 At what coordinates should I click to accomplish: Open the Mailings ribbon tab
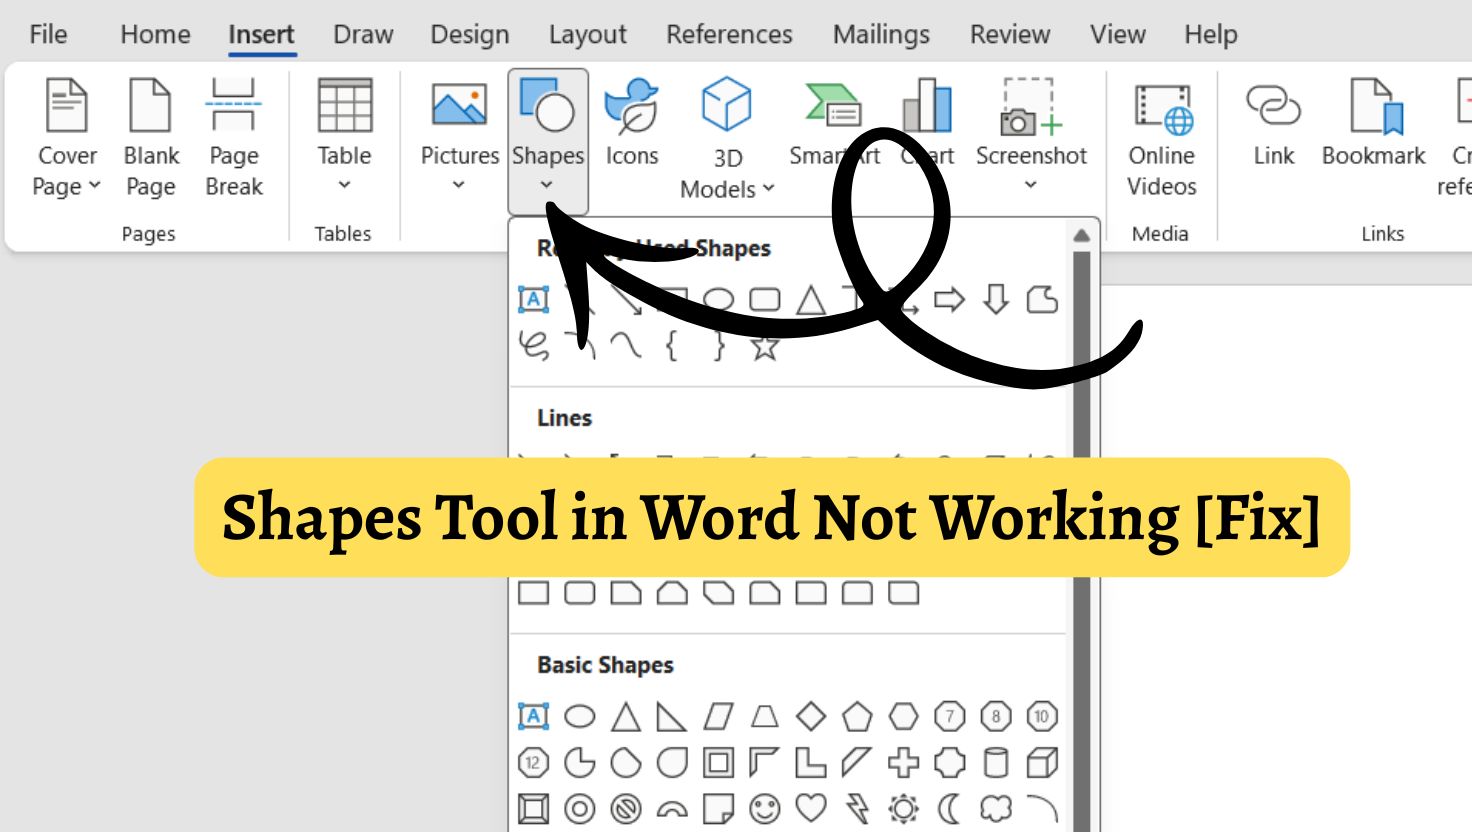880,34
